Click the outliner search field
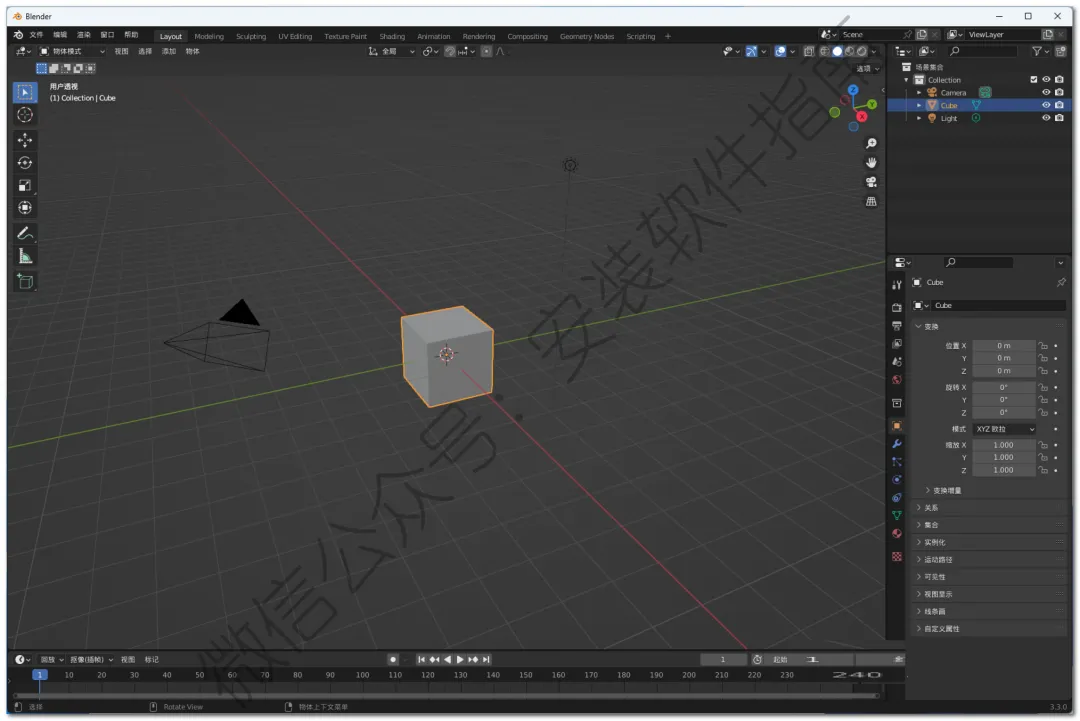Screen dimensions: 1080x721 pyautogui.click(x=983, y=51)
